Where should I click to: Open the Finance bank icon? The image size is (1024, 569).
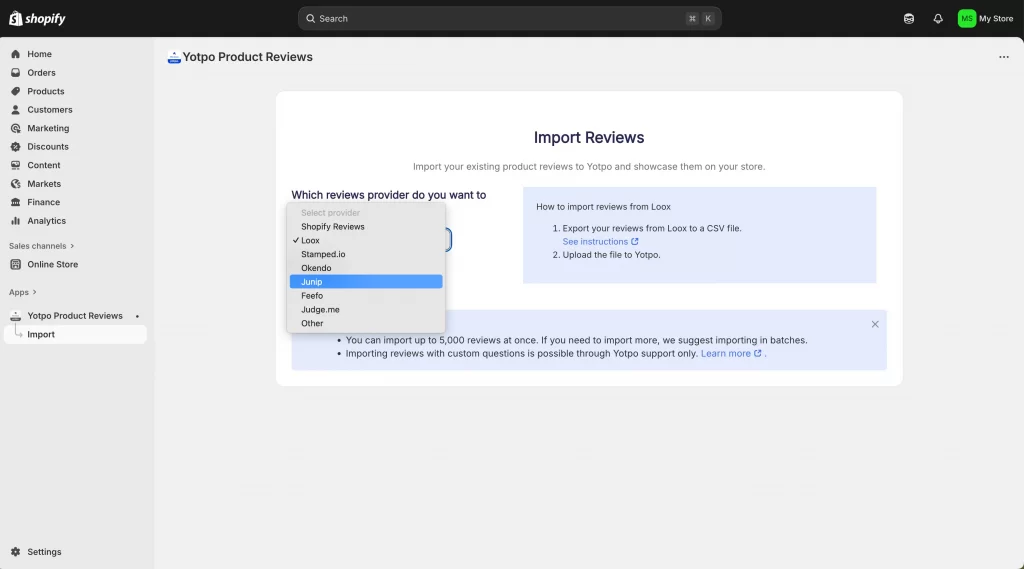click(x=16, y=203)
